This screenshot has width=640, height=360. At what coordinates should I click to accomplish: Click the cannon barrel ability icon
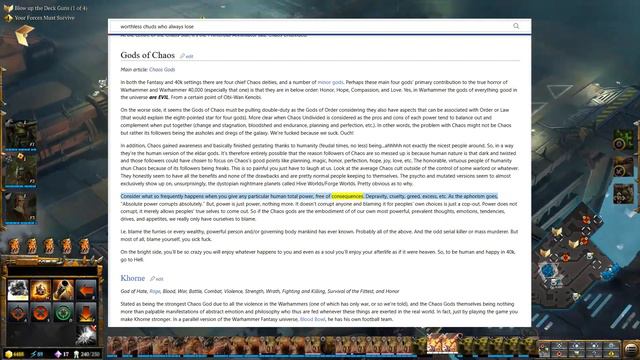pyautogui.click(x=63, y=290)
